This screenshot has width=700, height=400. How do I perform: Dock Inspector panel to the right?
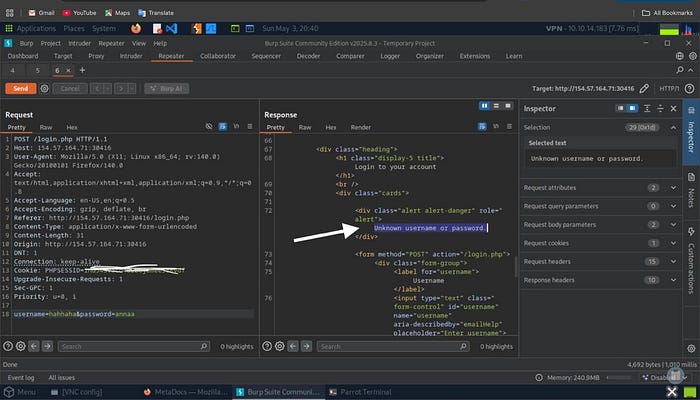tap(632, 108)
